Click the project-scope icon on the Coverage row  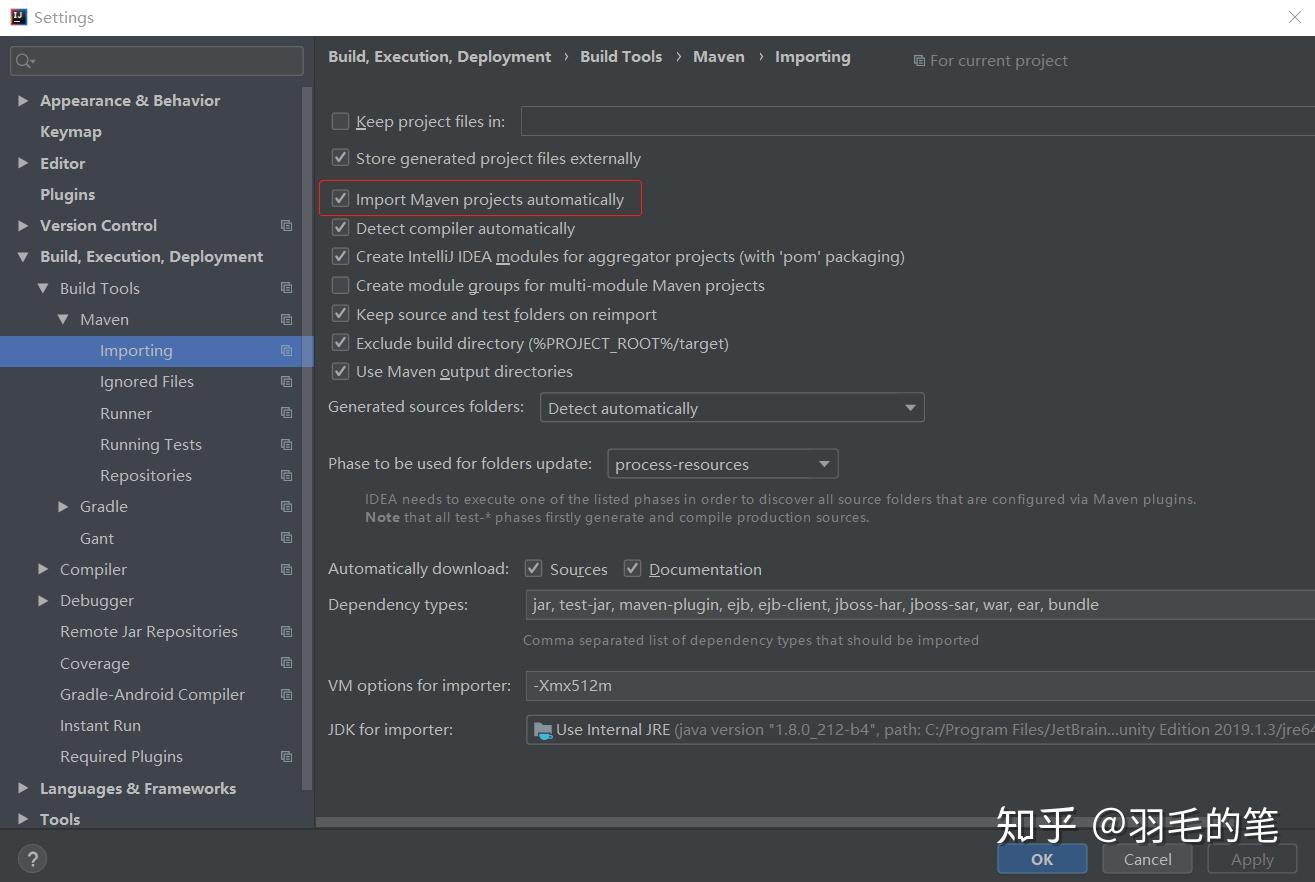tap(287, 663)
